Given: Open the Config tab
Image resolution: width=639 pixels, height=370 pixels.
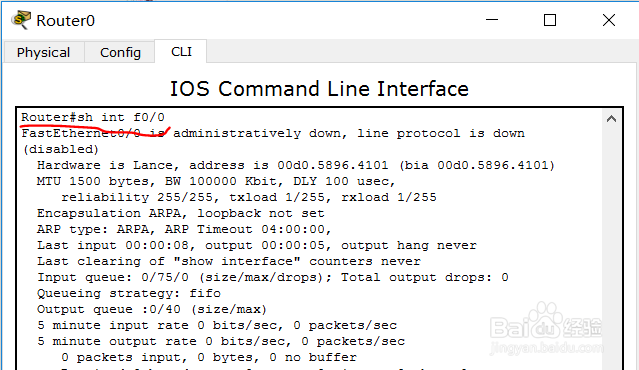Looking at the screenshot, I should 120,53.
